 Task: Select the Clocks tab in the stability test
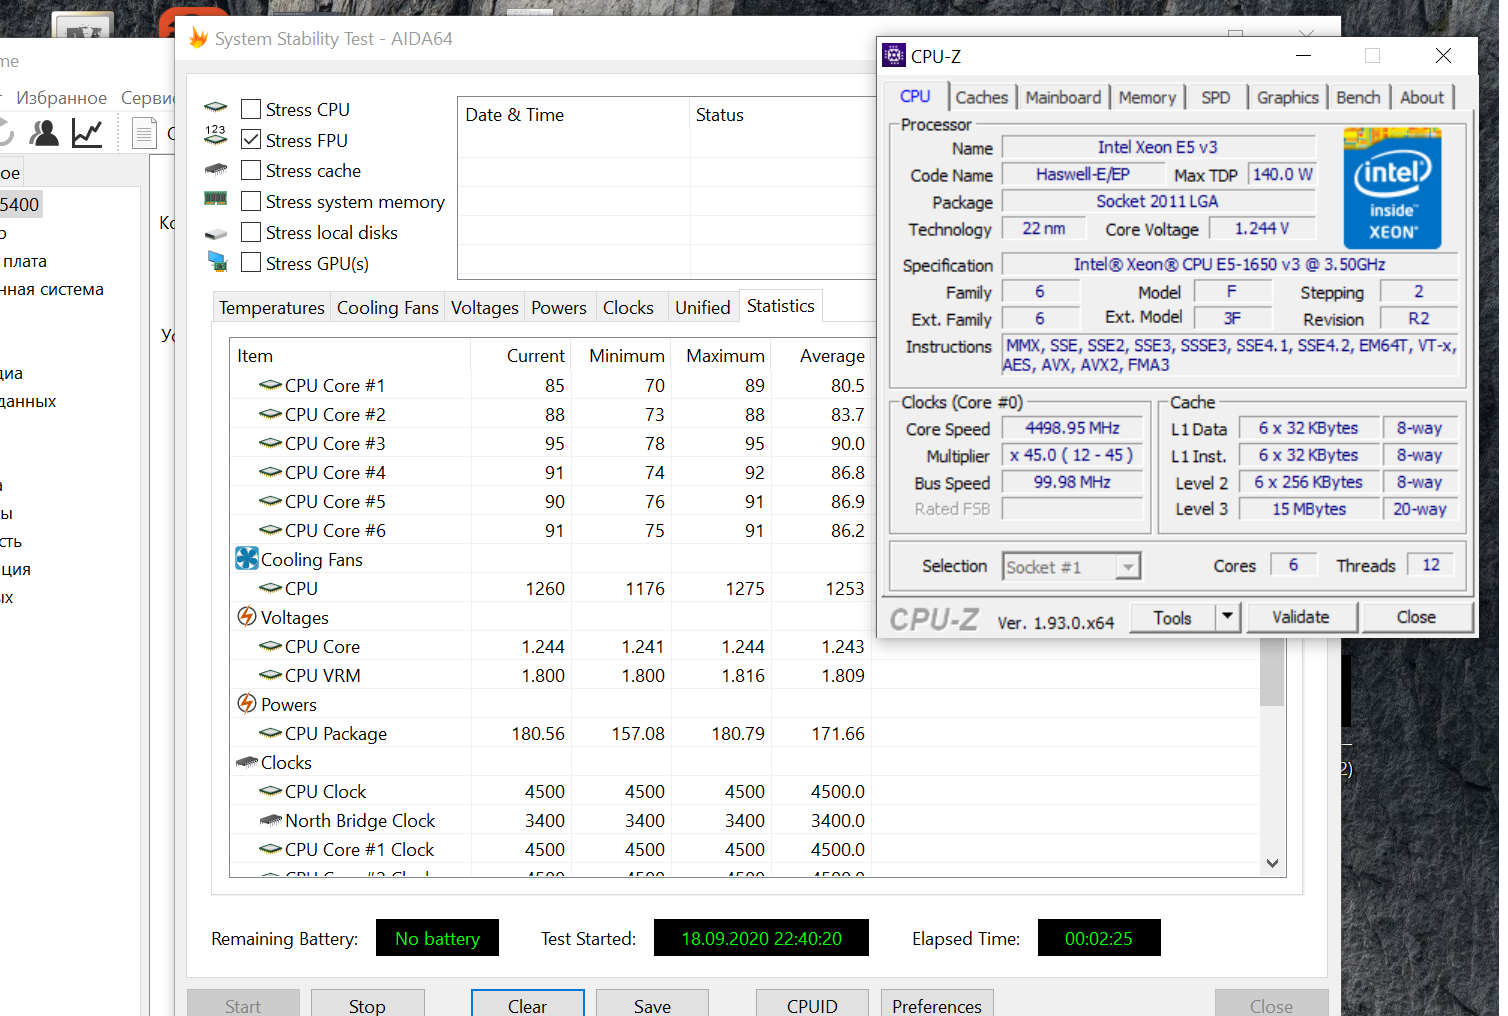pos(628,308)
